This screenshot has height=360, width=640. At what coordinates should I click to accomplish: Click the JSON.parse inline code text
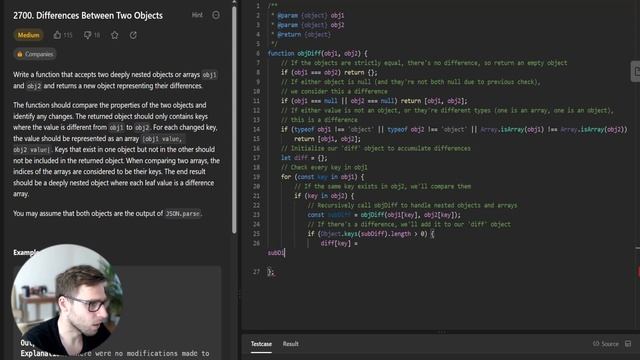(x=182, y=213)
